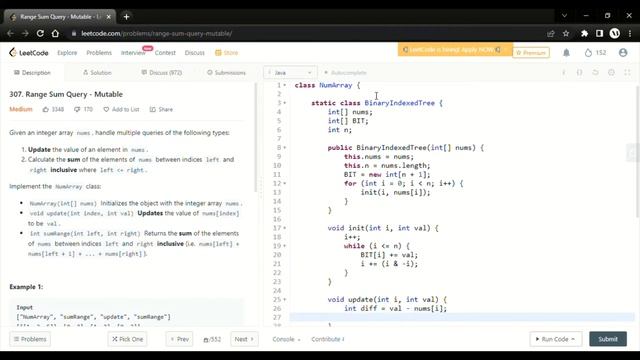
Task: Close the Range Sum Query browser tab
Action: click(109, 17)
